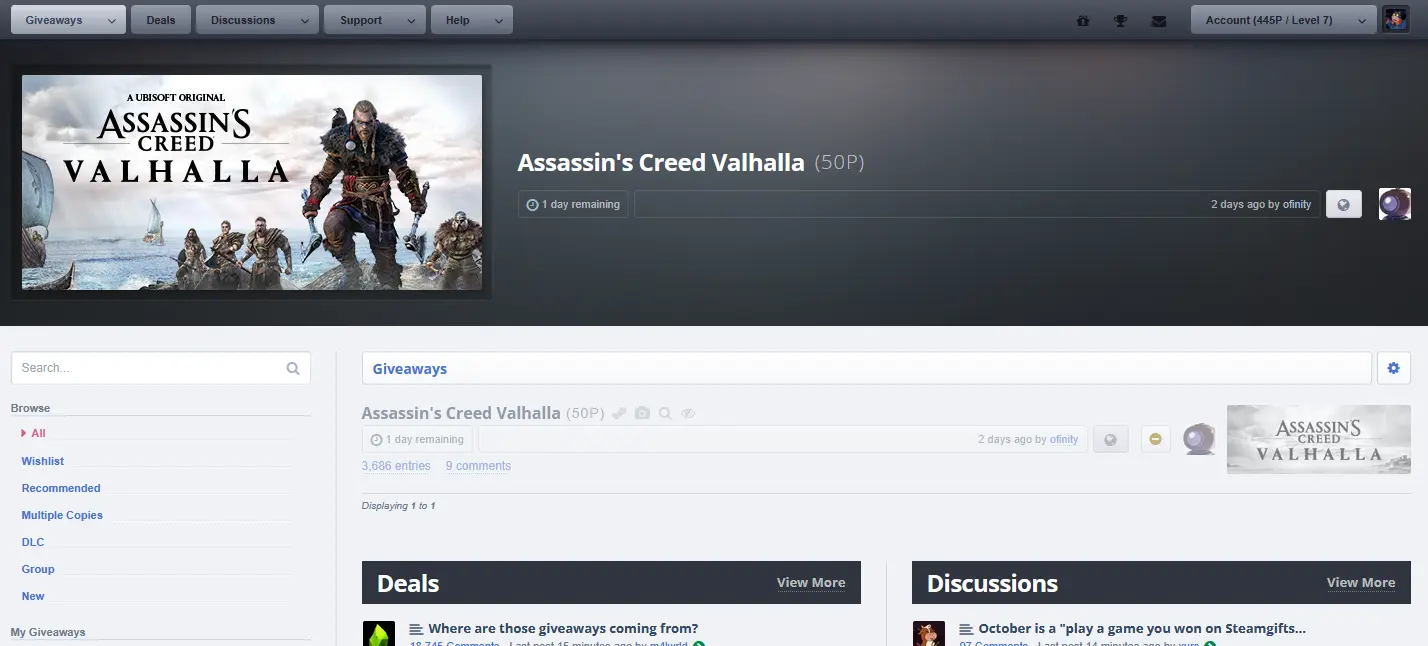1428x646 pixels.
Task: Open the Steam store icon beside the listed giveaway title
Action: (620, 413)
